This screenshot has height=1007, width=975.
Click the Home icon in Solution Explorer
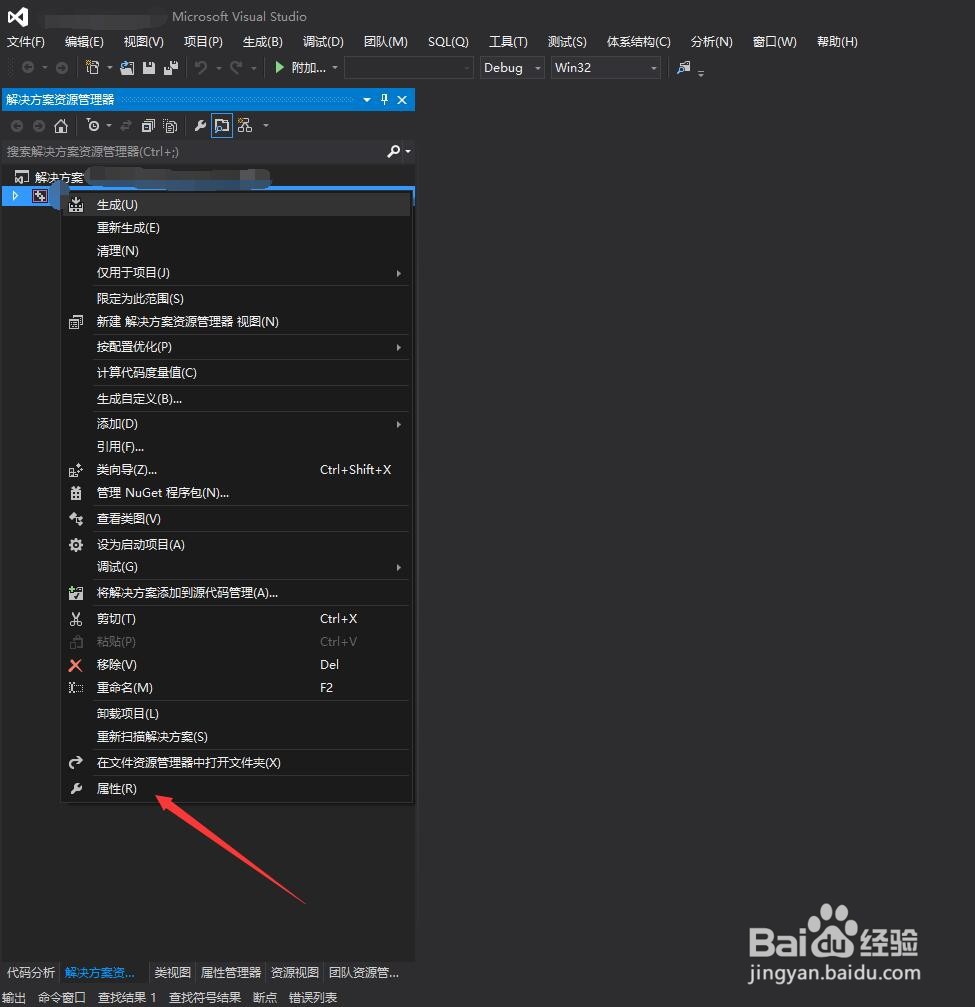pyautogui.click(x=60, y=125)
